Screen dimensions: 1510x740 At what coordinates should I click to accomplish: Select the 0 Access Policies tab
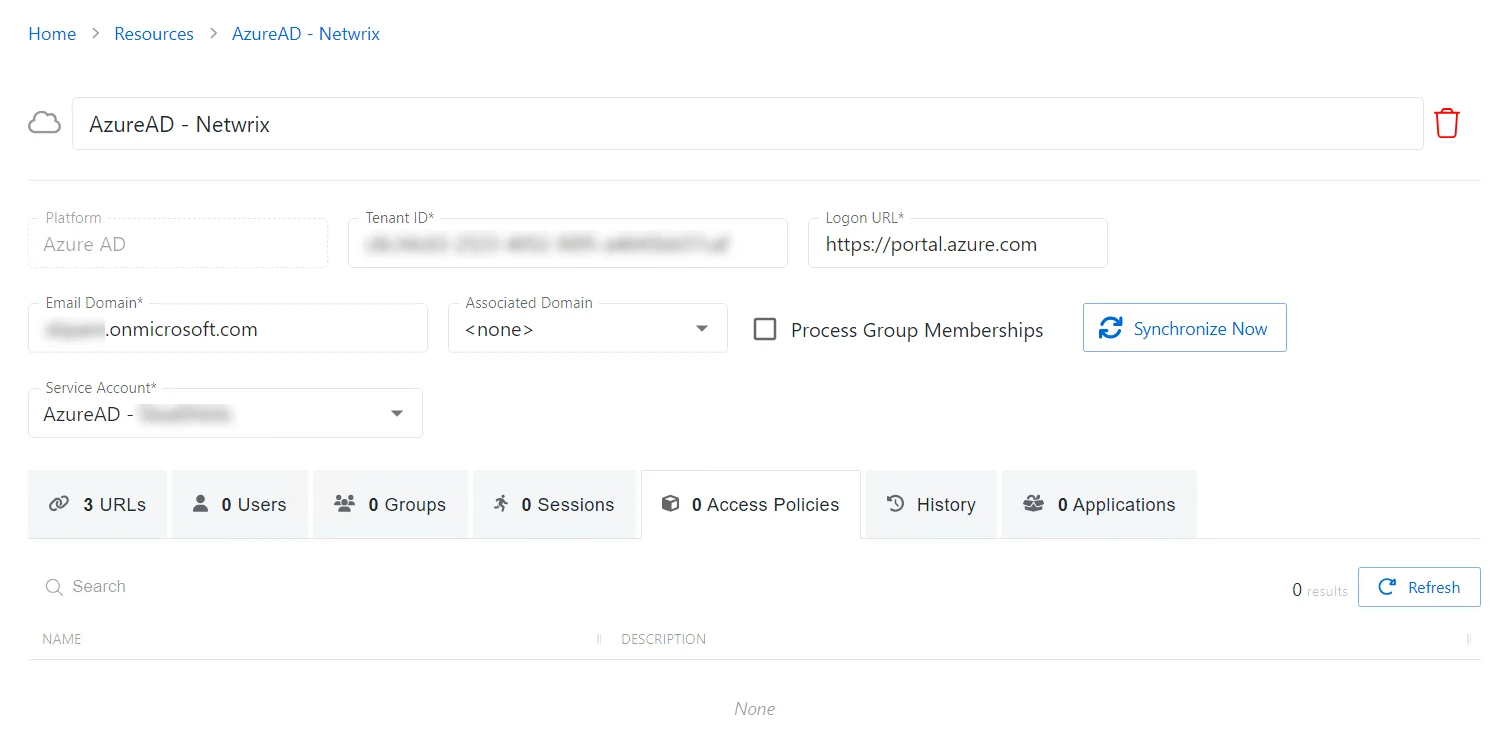751,504
